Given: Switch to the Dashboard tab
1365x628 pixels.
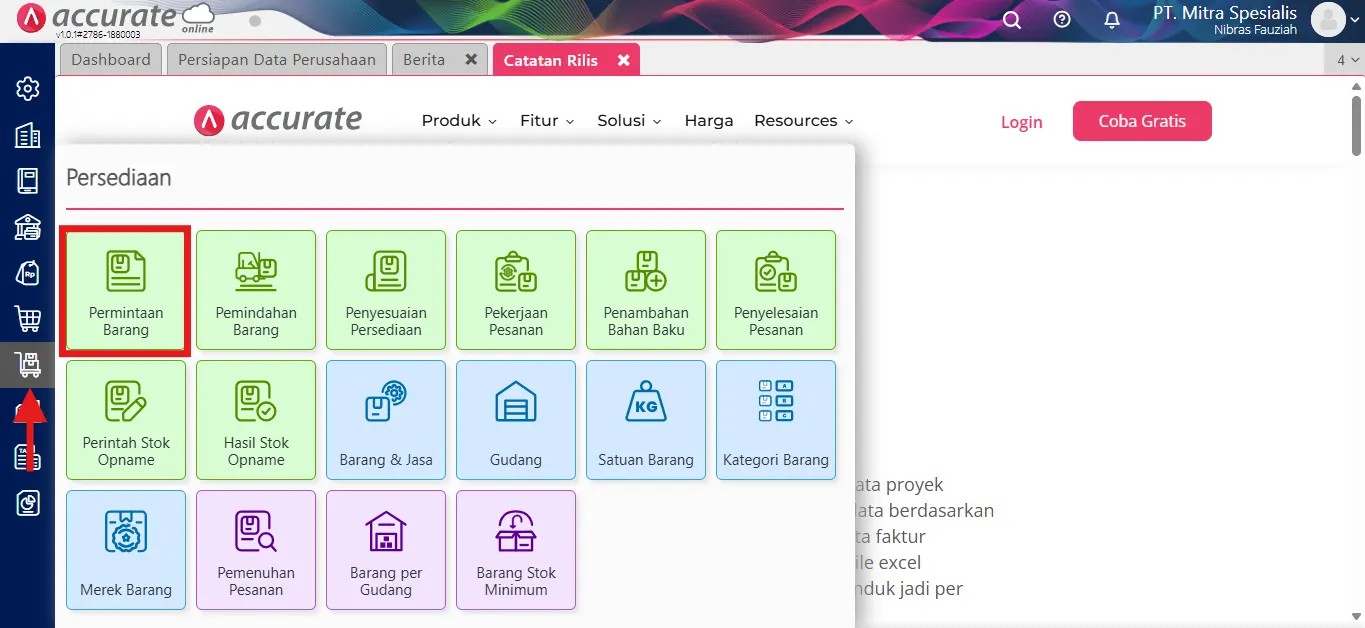Looking at the screenshot, I should coord(110,59).
